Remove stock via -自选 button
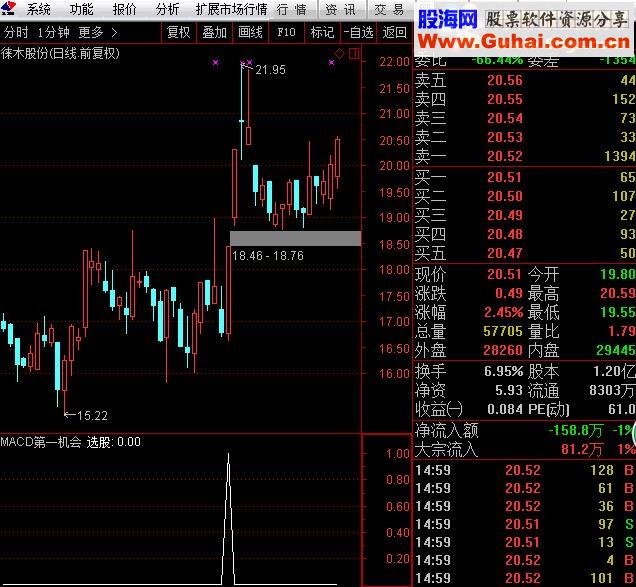This screenshot has height=587, width=636. click(x=359, y=32)
